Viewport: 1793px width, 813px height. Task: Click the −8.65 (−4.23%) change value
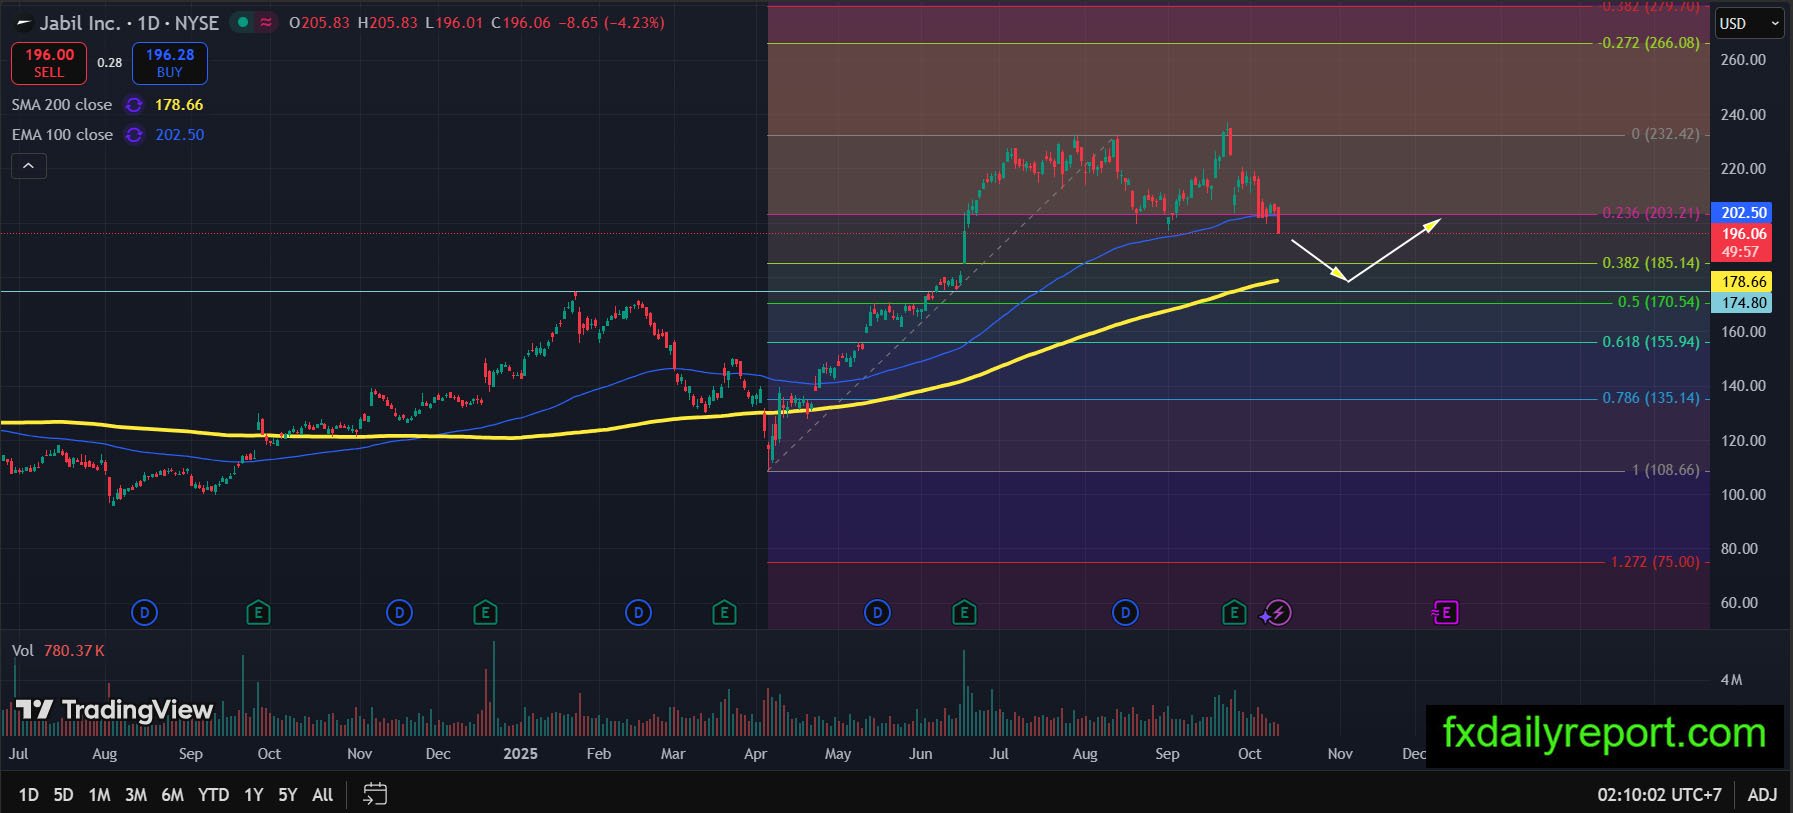[612, 22]
